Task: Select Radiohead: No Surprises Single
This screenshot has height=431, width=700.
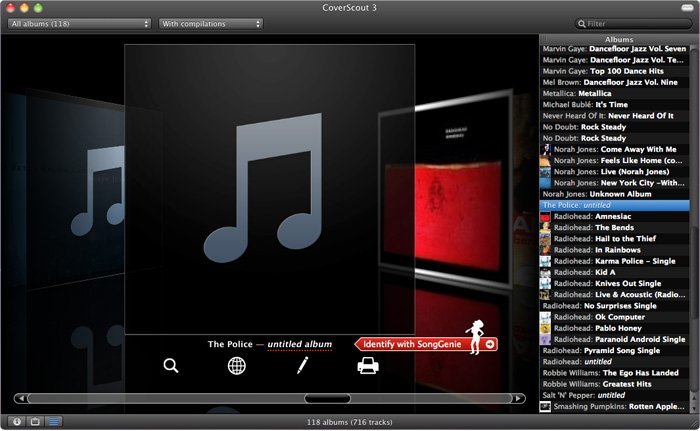Action: point(614,305)
